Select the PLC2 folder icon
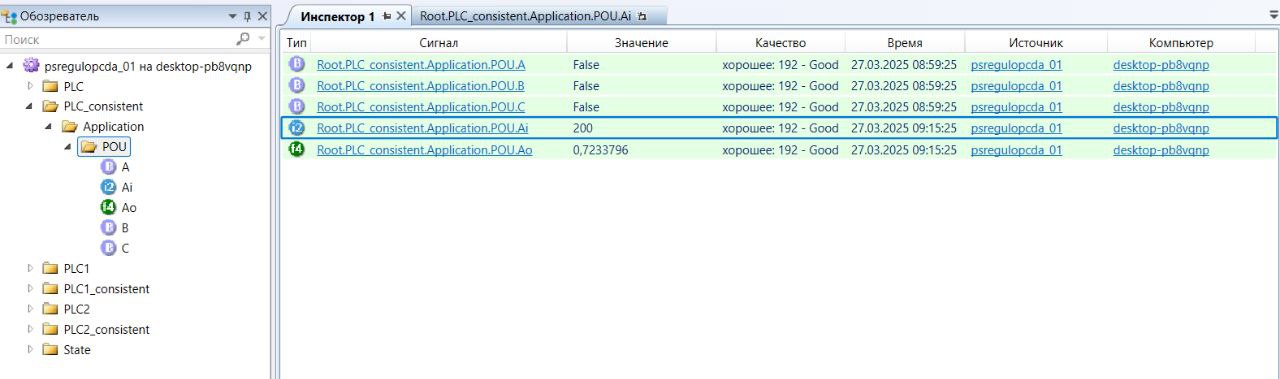The height and width of the screenshot is (379, 1280). (x=50, y=309)
